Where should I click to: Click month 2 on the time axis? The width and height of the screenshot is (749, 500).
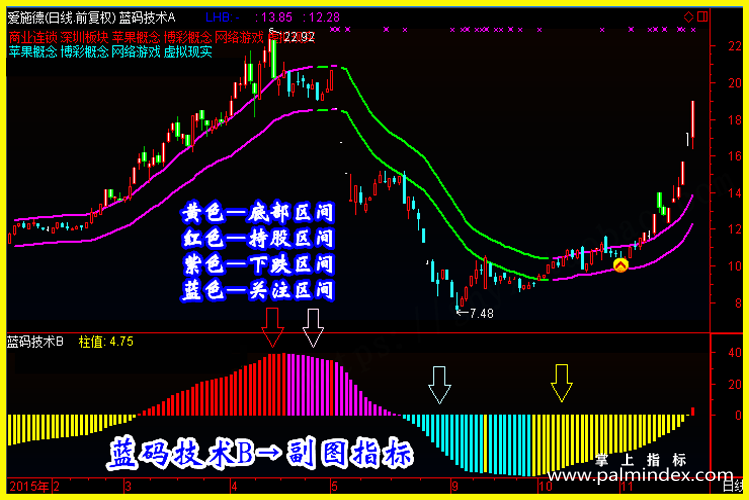coord(56,486)
